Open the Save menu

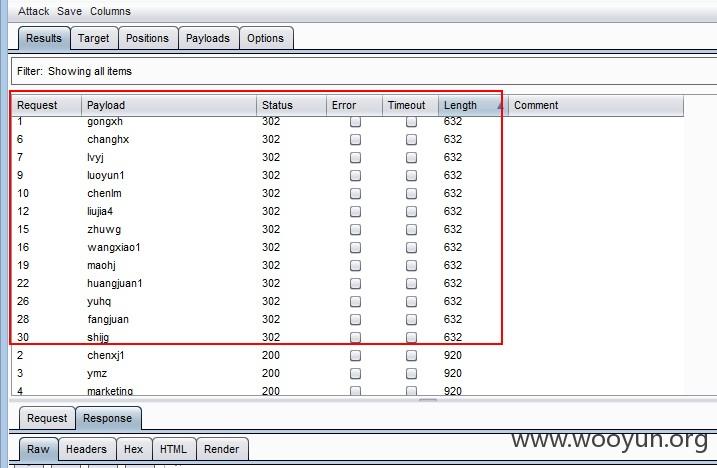69,11
